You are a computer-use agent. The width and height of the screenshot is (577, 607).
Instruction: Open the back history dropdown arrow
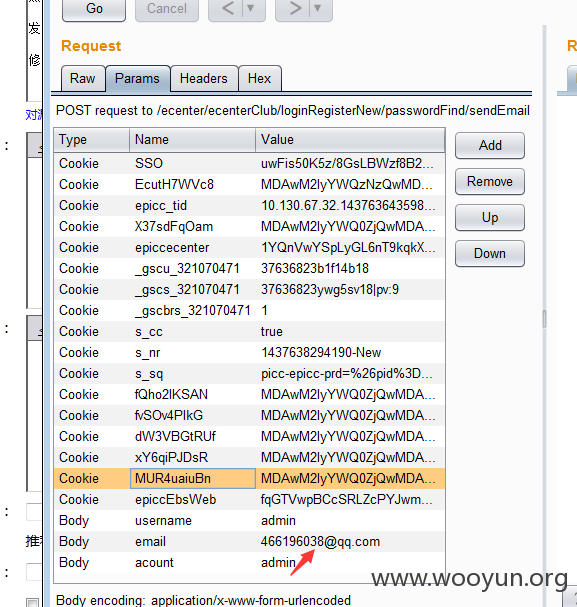click(251, 8)
